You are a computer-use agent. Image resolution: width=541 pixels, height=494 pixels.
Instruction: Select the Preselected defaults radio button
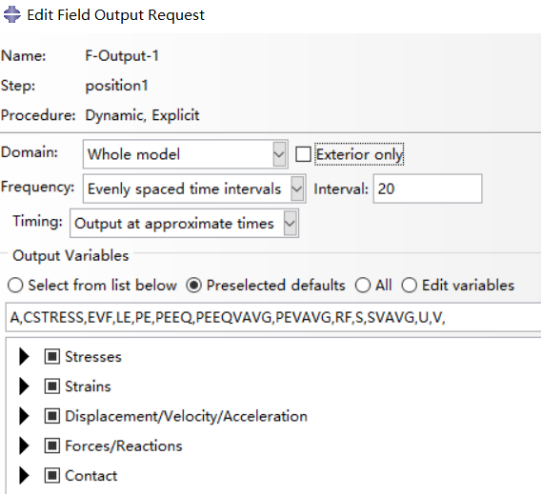click(x=194, y=286)
